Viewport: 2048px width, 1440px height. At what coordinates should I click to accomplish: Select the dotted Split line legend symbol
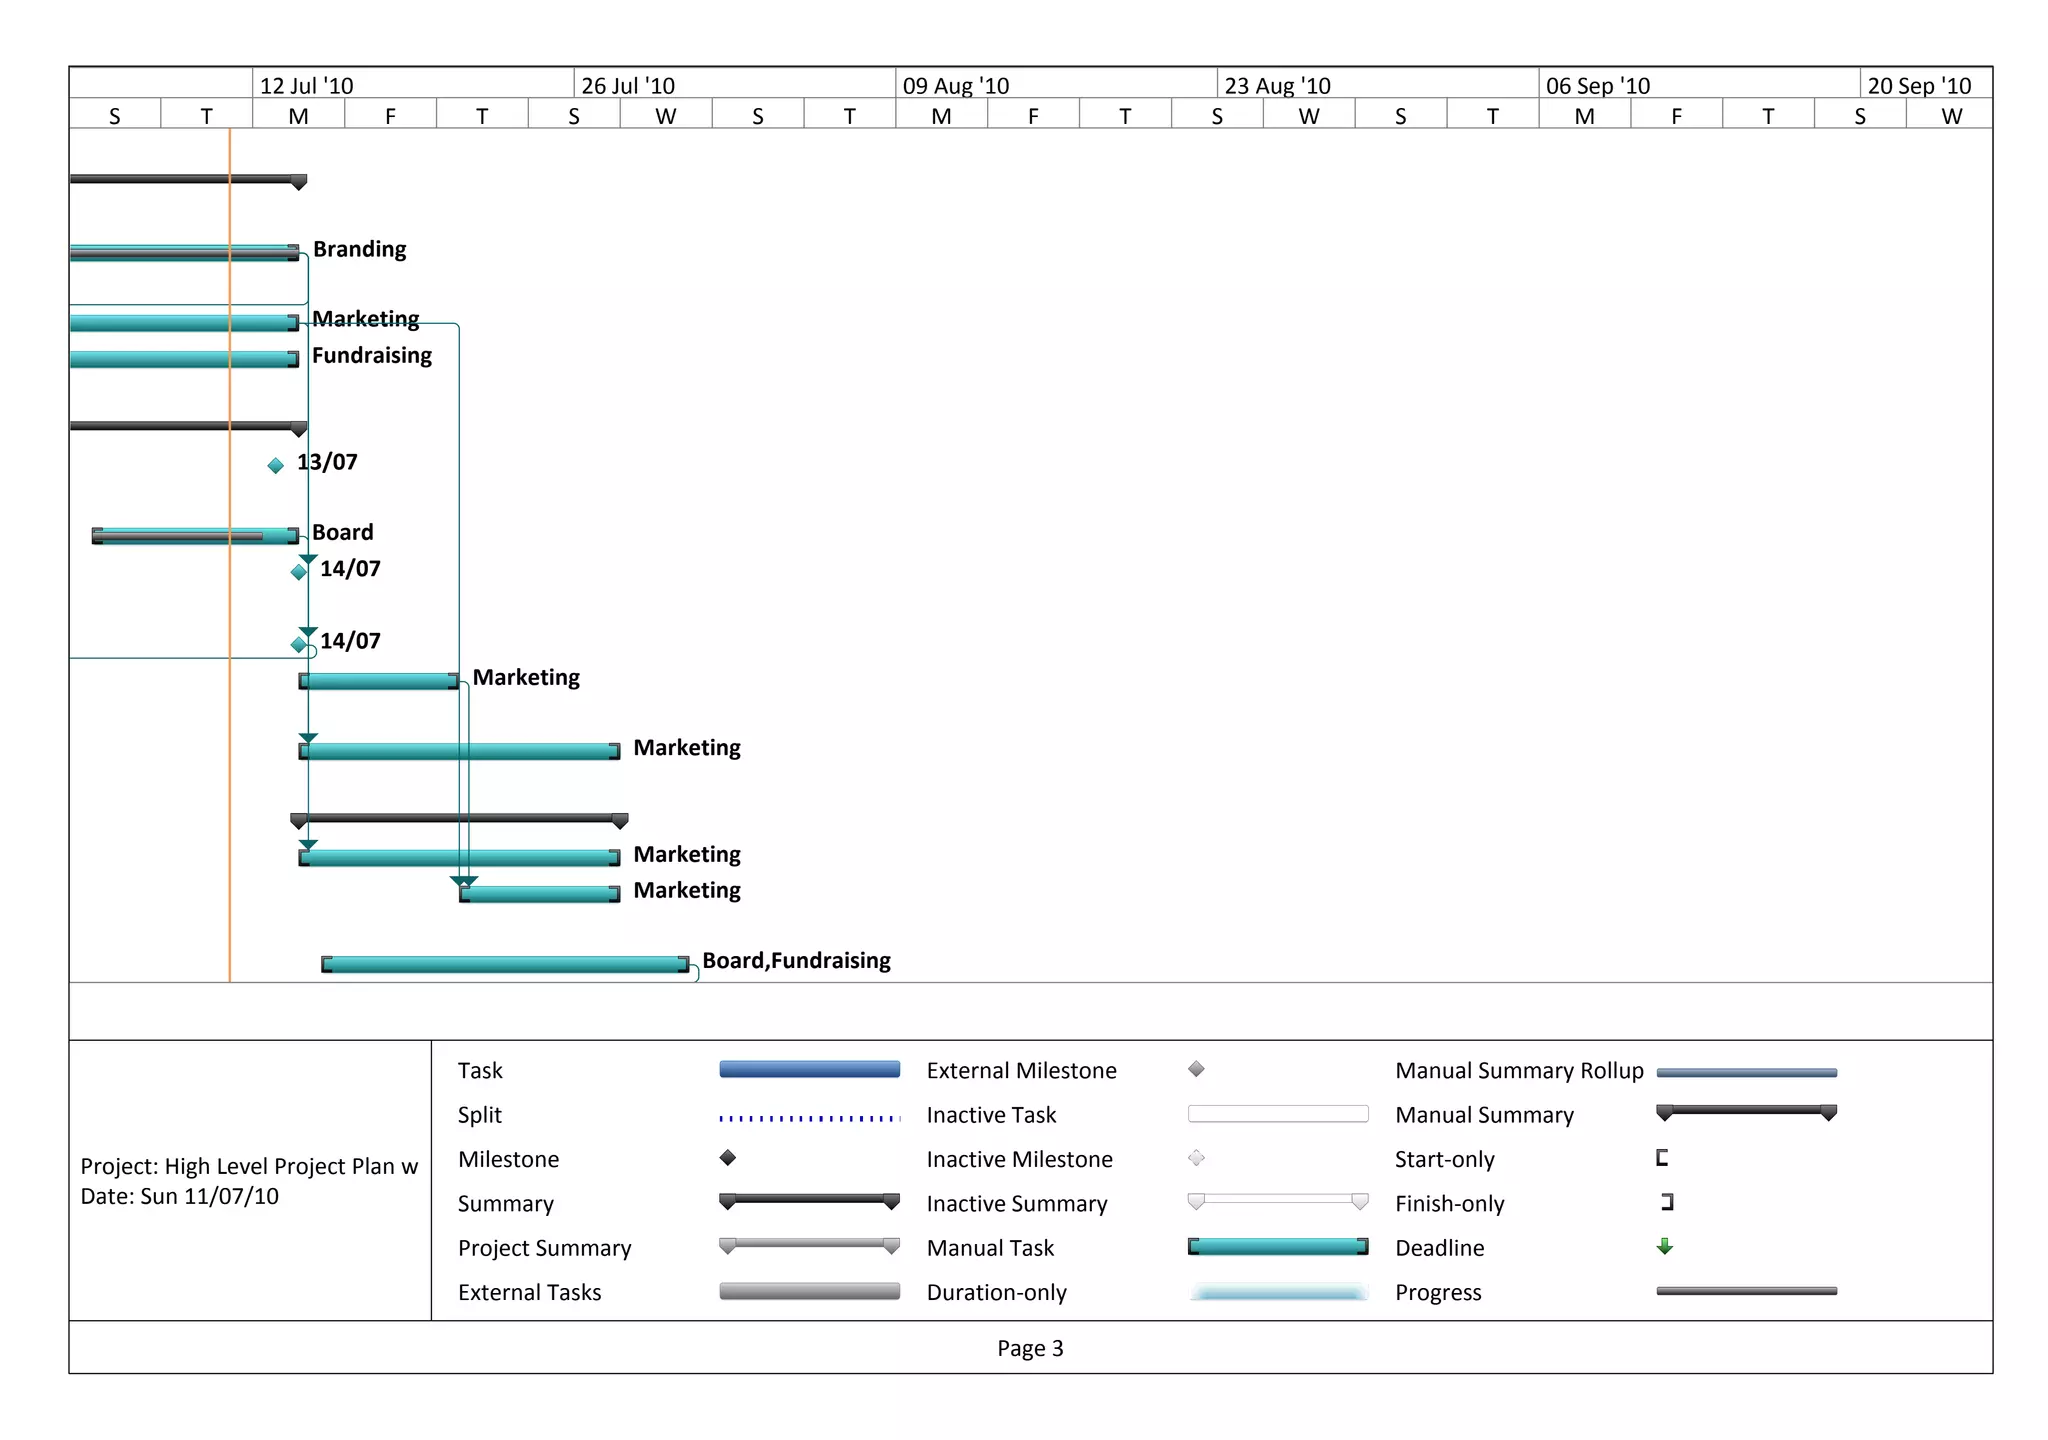809,1118
